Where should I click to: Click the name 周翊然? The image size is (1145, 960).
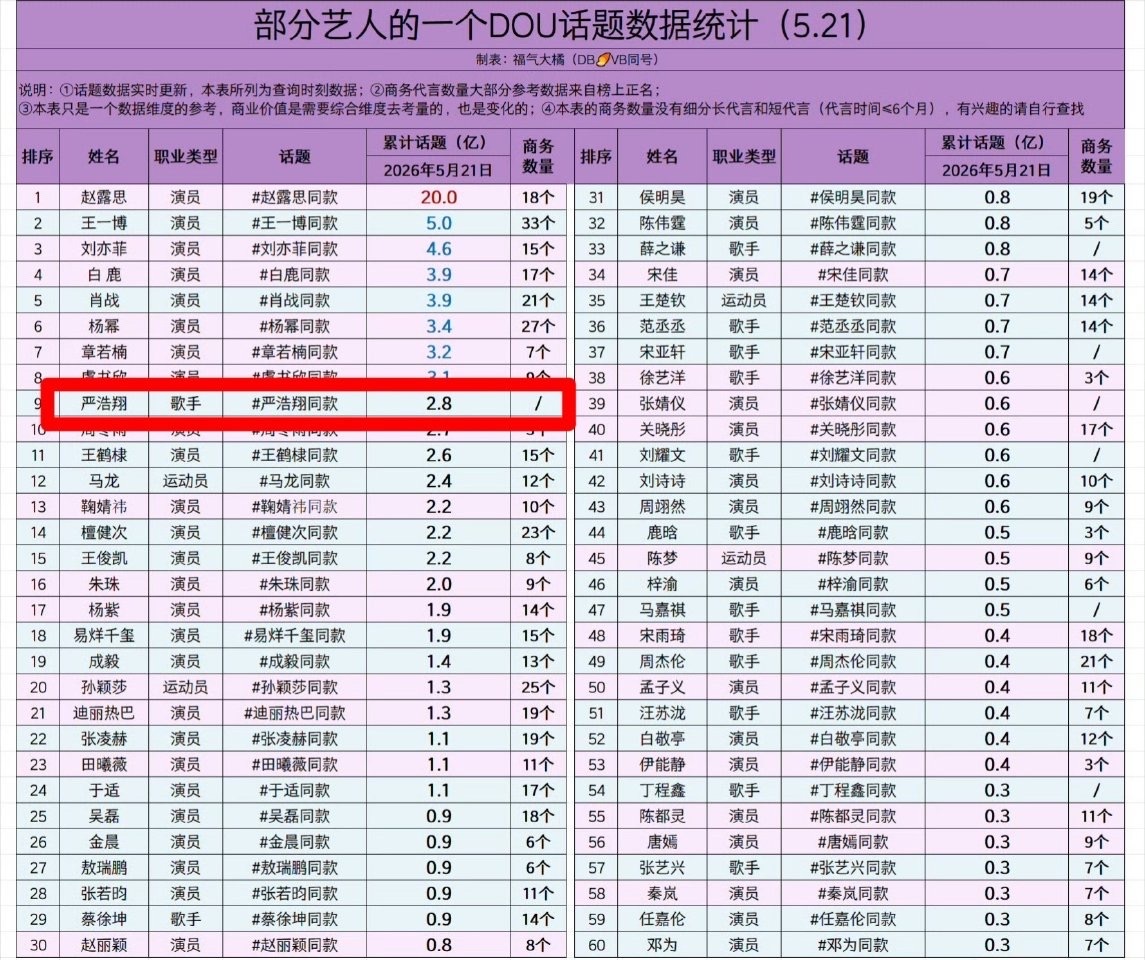coord(662,507)
